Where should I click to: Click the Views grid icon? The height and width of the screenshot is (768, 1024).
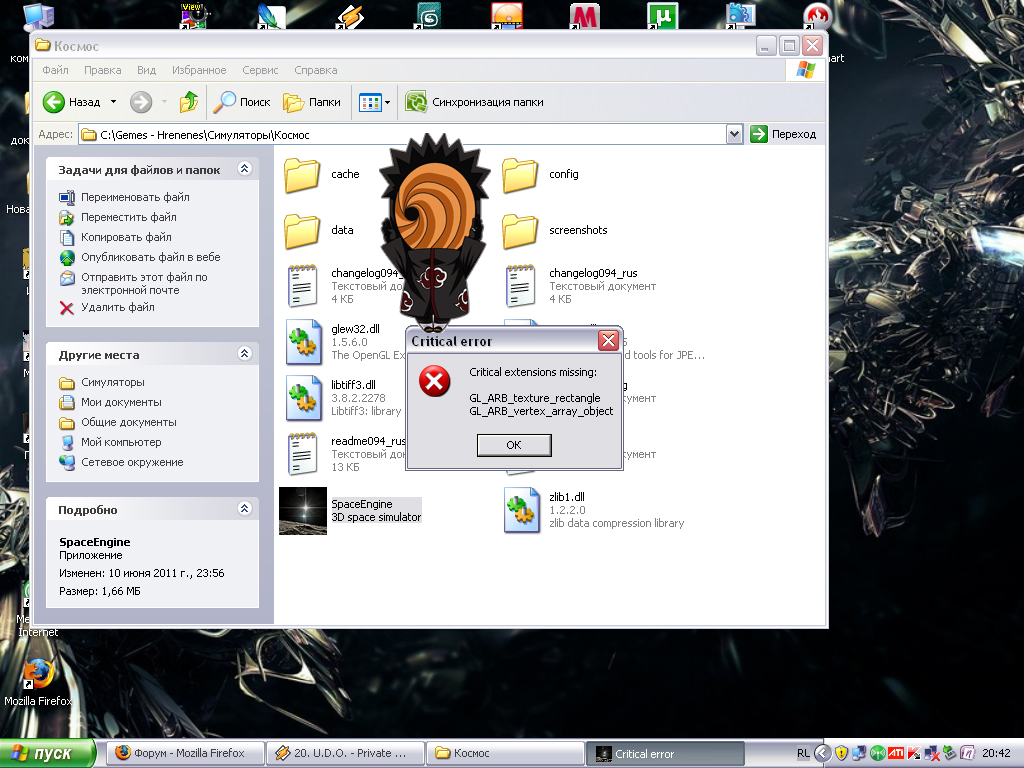click(370, 103)
